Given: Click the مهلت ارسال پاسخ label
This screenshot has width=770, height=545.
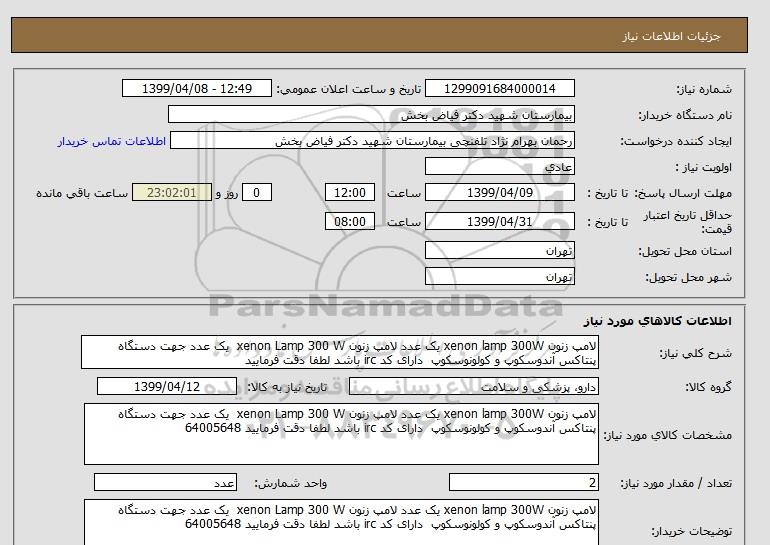Looking at the screenshot, I should click(683, 193).
